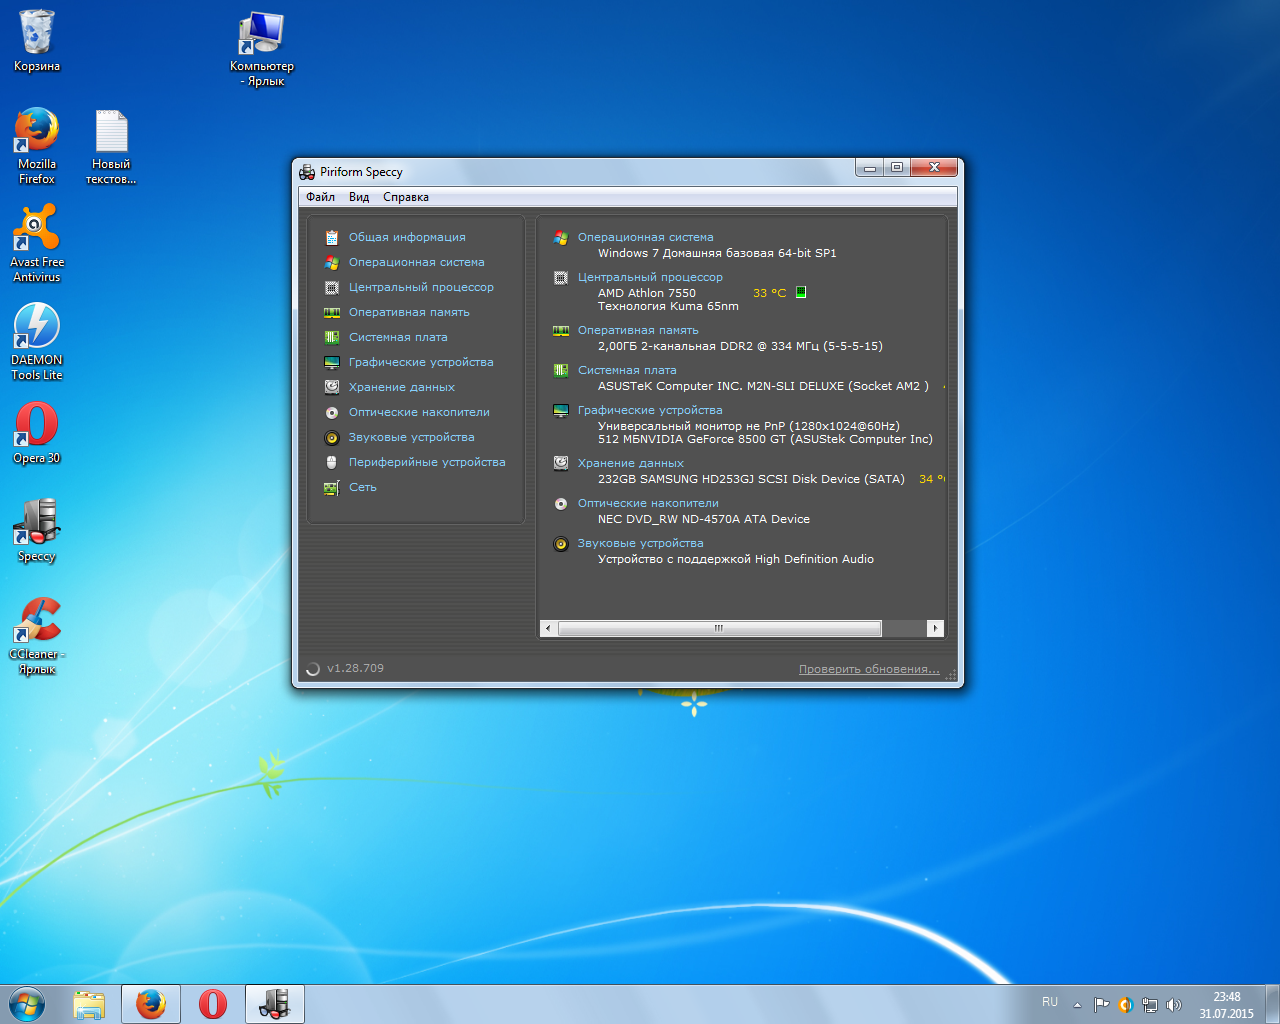Click the summary panel Системная плата icon
The image size is (1280, 1024).
pos(561,370)
